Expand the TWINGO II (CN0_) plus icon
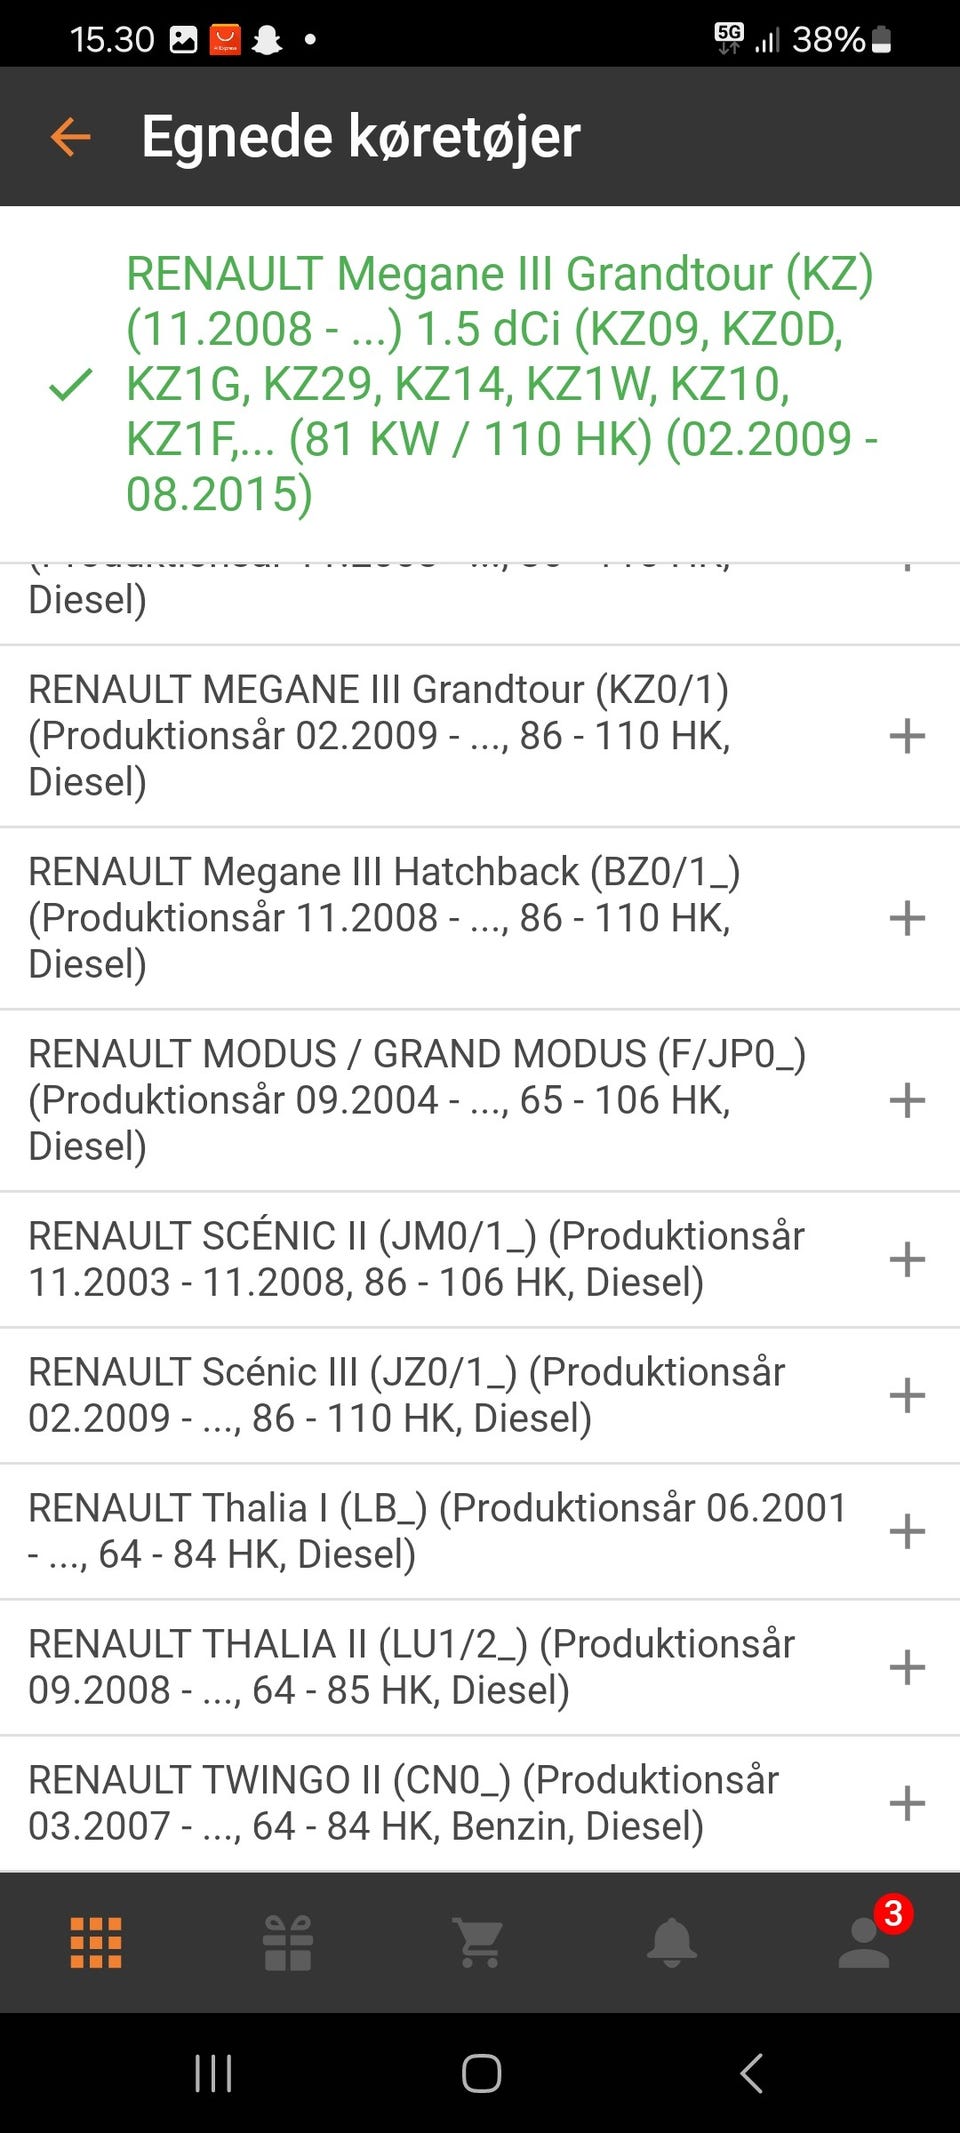Viewport: 960px width, 2133px height. point(907,1803)
